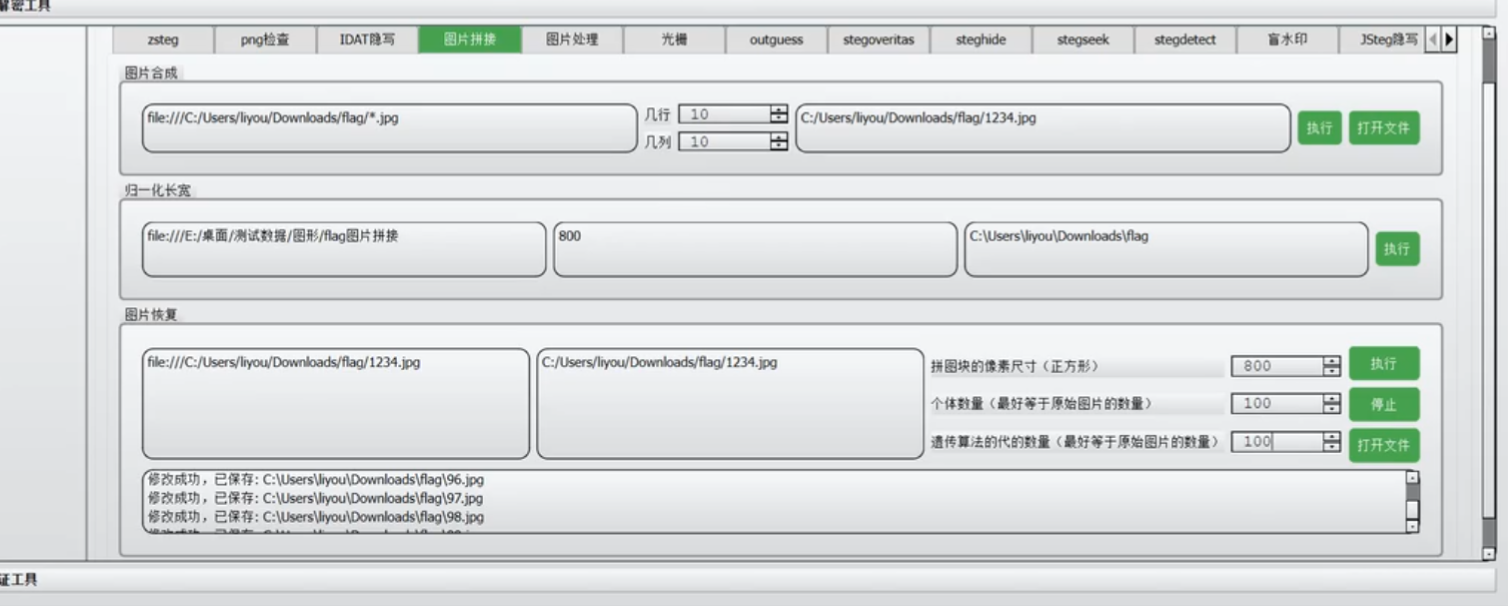Image resolution: width=1508 pixels, height=606 pixels.
Task: Decrease the 几列 value with down arrow
Action: tap(779, 146)
